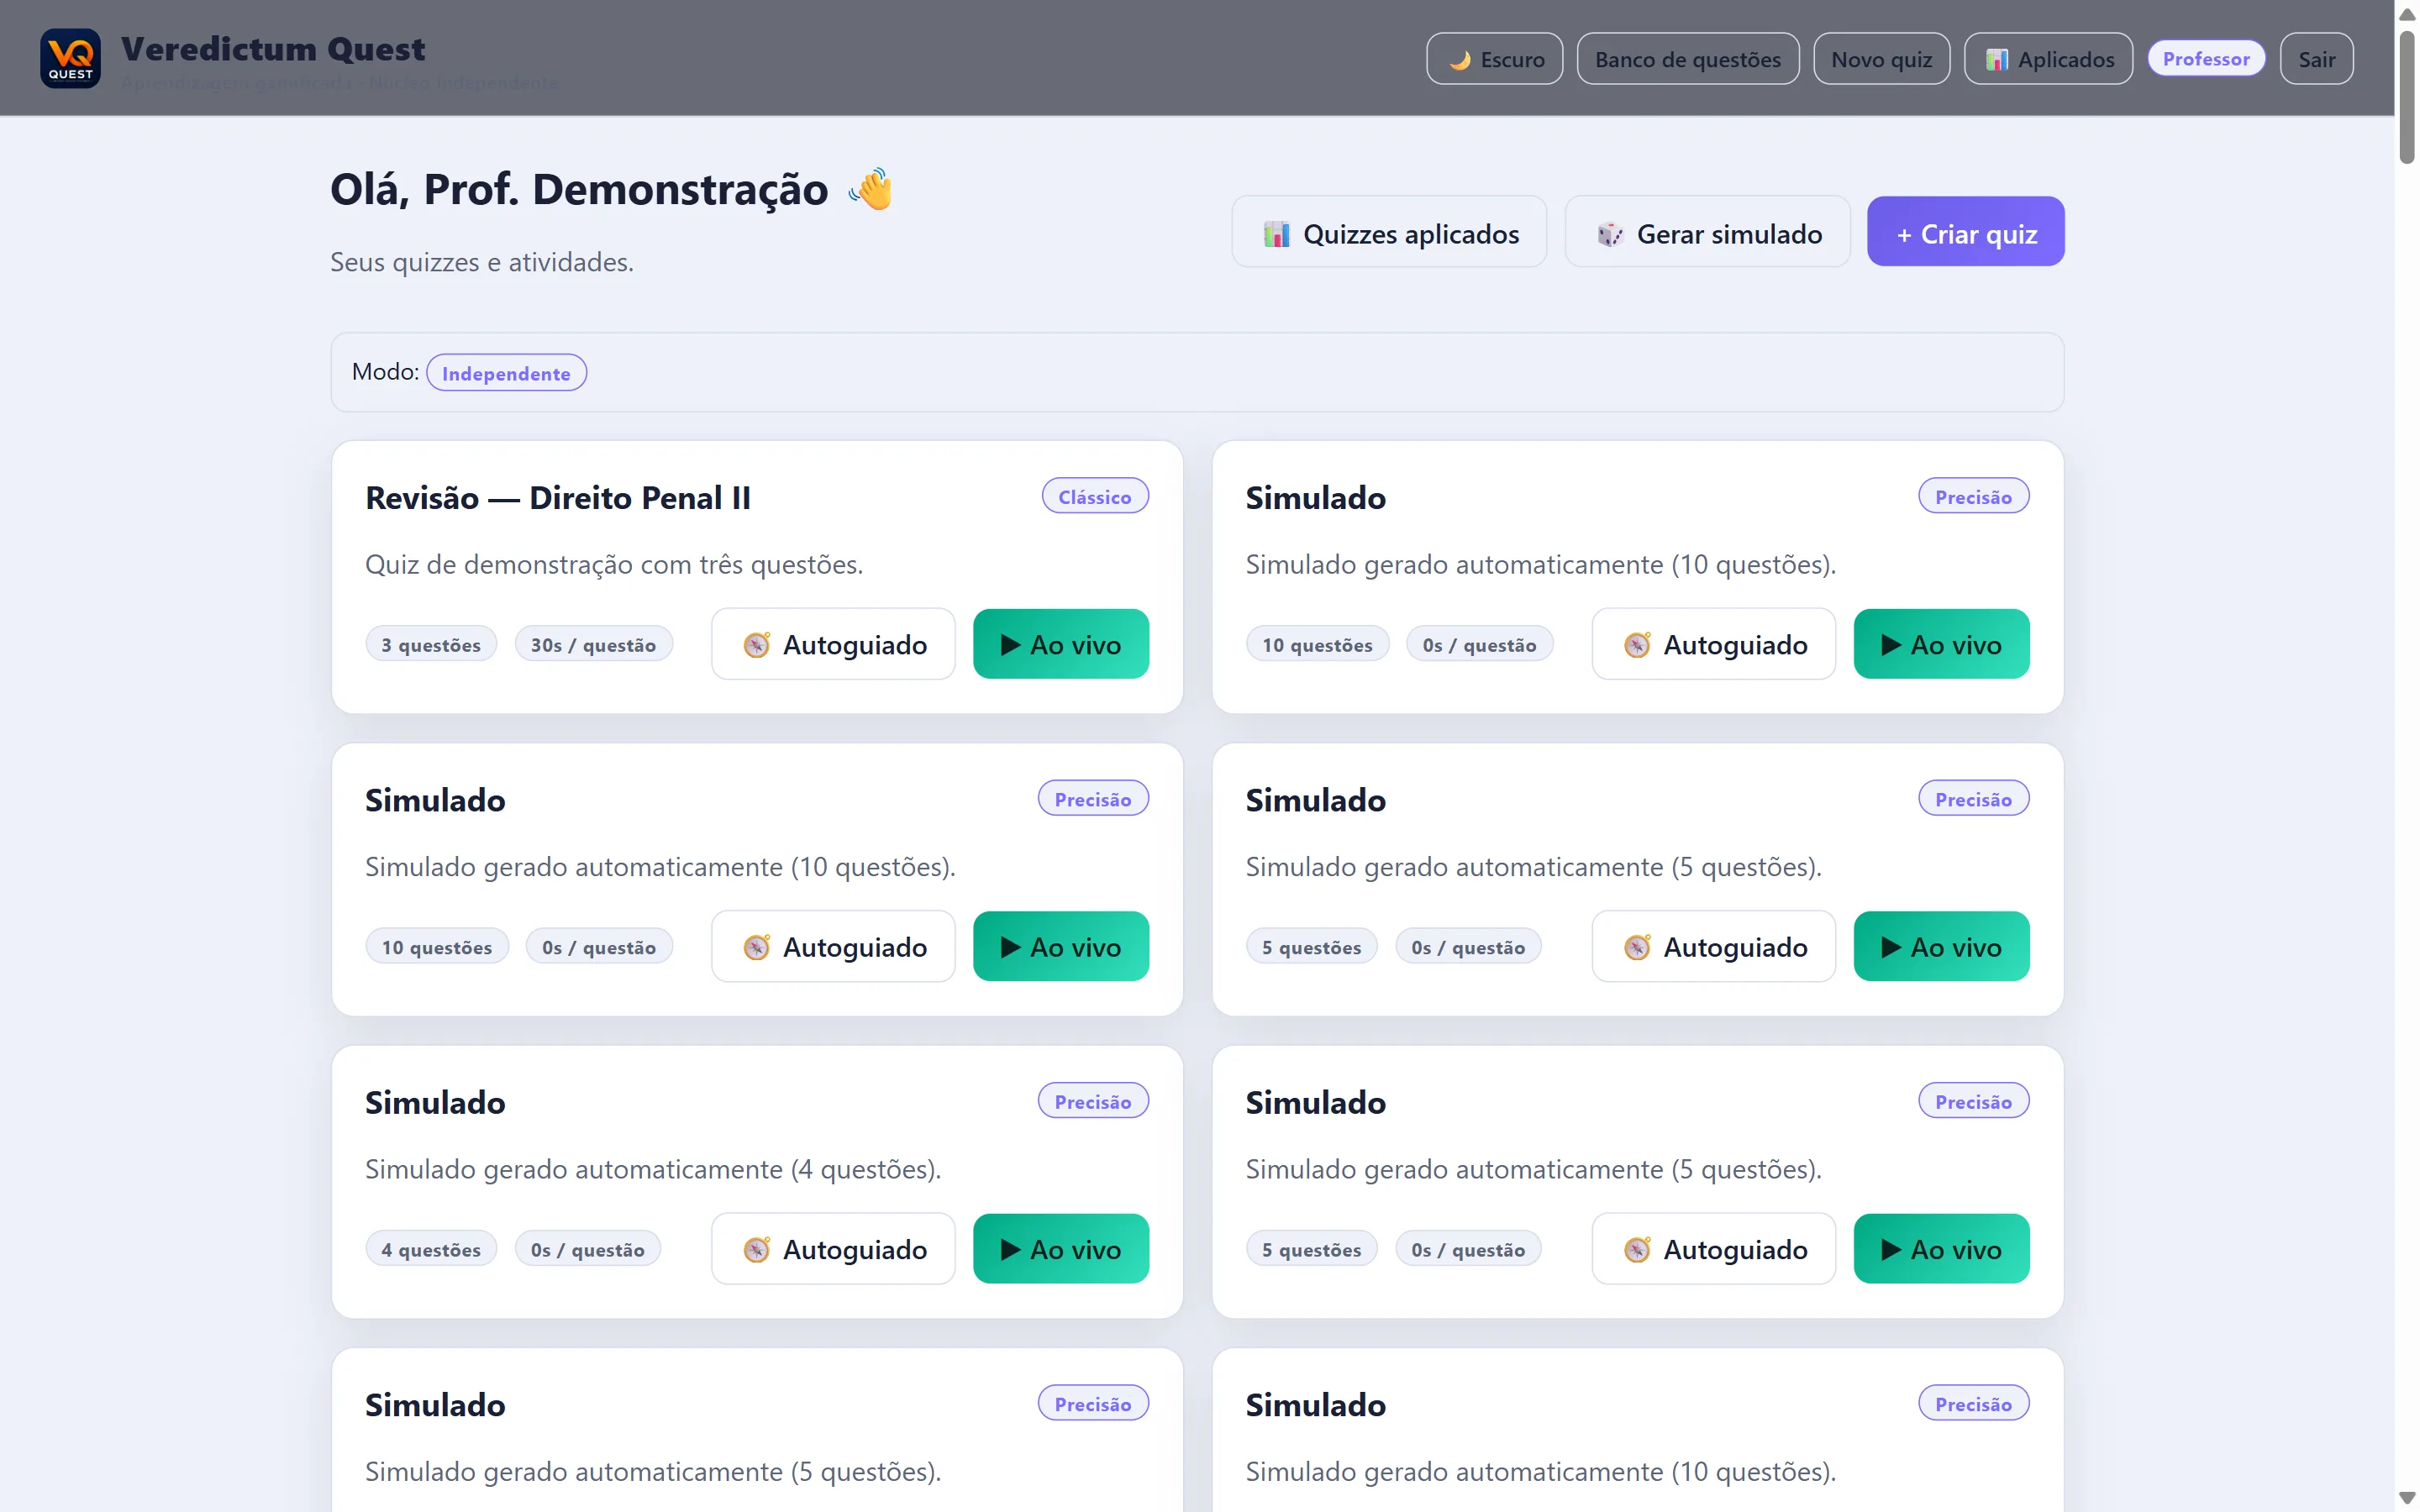Viewport: 2420px width, 1512px height.
Task: Click the 'Modo:' label
Action: click(x=385, y=372)
